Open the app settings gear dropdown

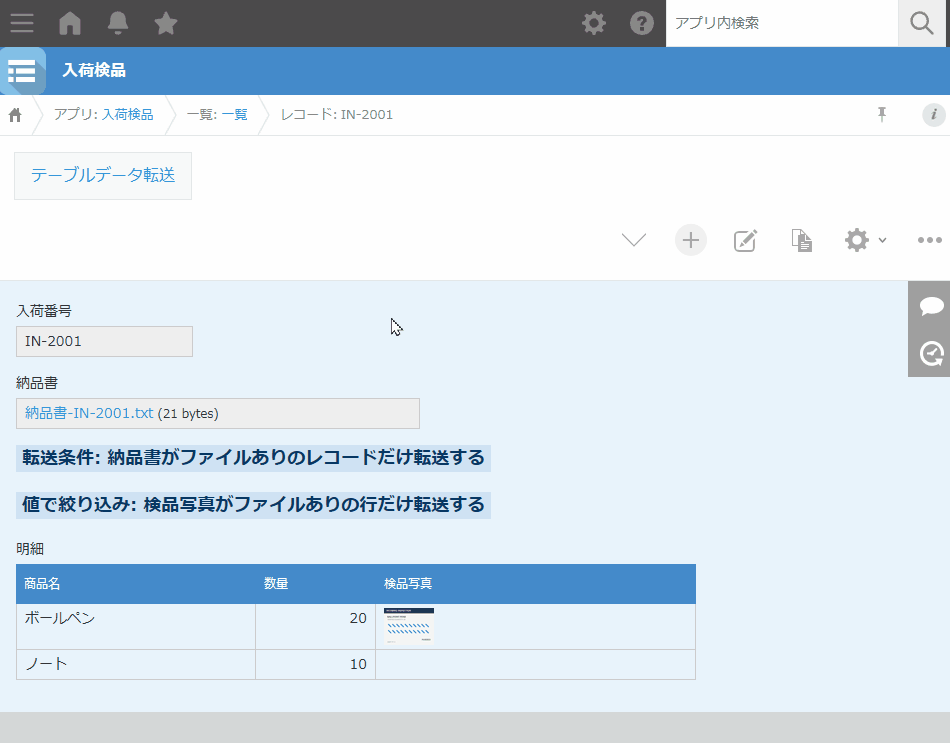[865, 240]
